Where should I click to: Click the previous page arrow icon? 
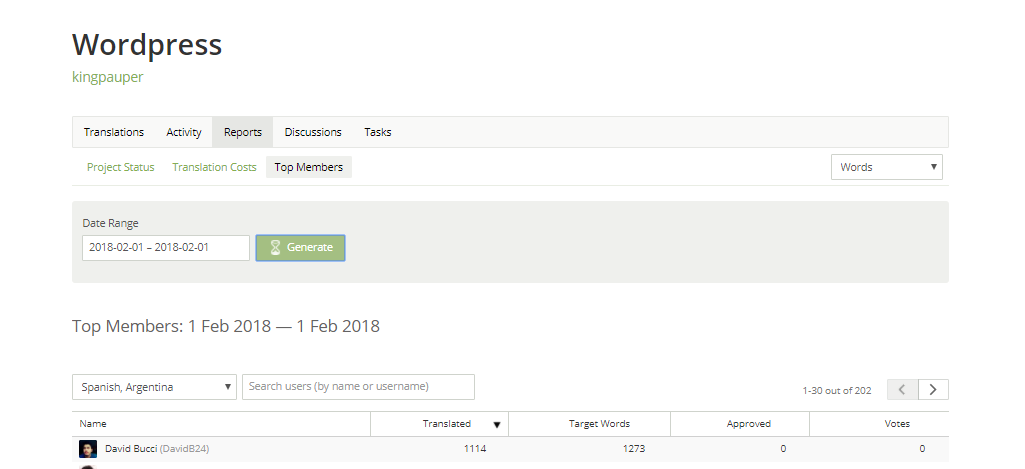902,390
